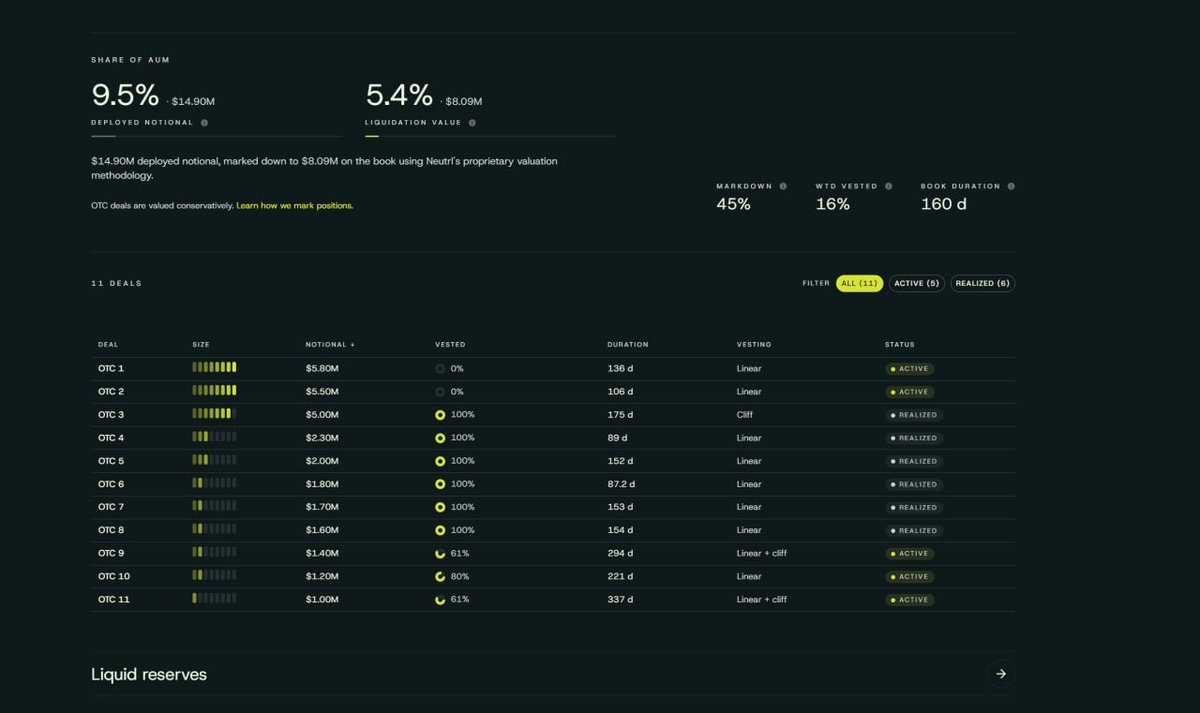Click the info icon next to Wtd Vested
The height and width of the screenshot is (713, 1200).
click(x=888, y=186)
